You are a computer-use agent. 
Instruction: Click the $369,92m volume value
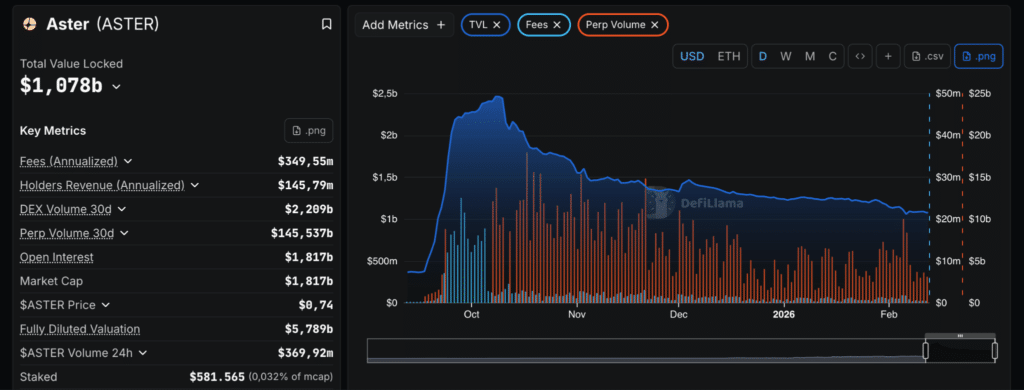tap(306, 353)
